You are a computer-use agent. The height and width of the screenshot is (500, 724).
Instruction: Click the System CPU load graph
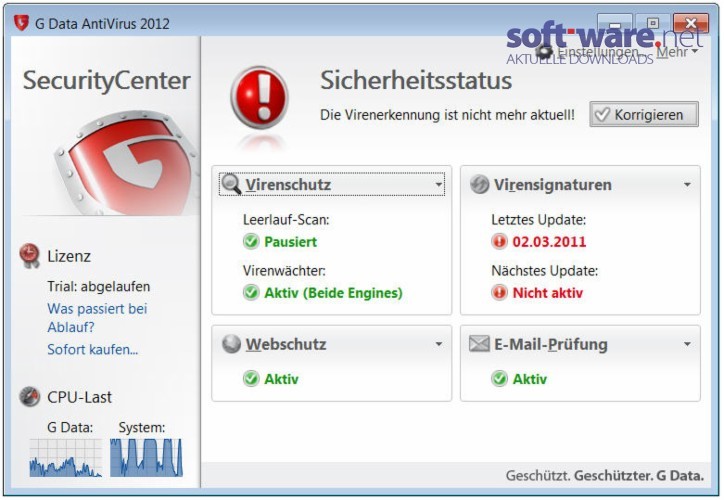(146, 458)
